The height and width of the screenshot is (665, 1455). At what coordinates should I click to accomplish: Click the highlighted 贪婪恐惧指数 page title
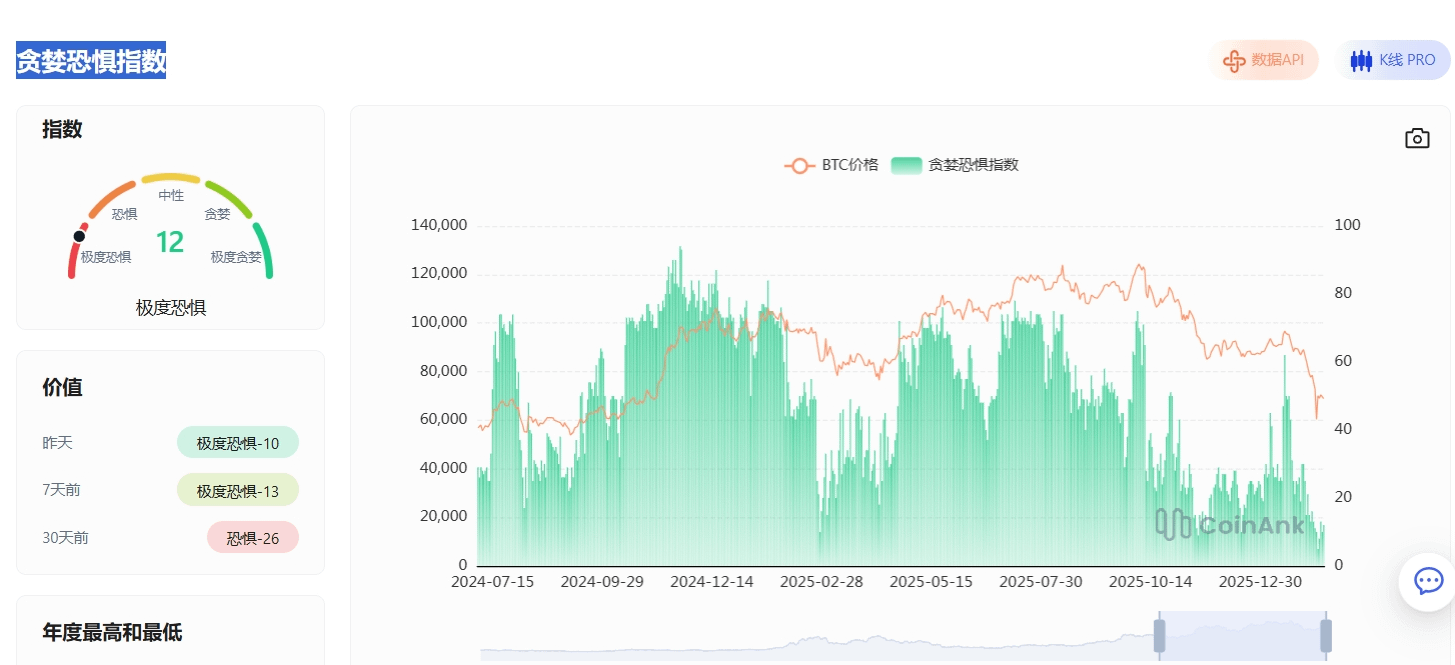click(91, 61)
